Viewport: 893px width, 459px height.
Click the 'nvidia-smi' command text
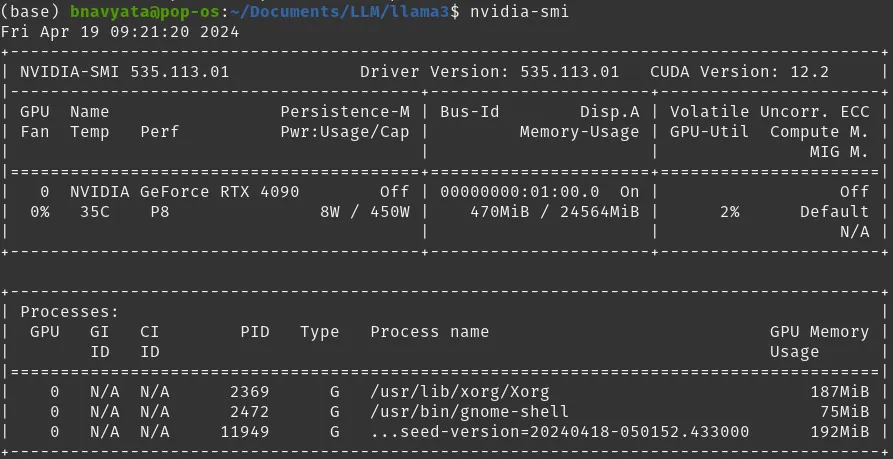[519, 11]
